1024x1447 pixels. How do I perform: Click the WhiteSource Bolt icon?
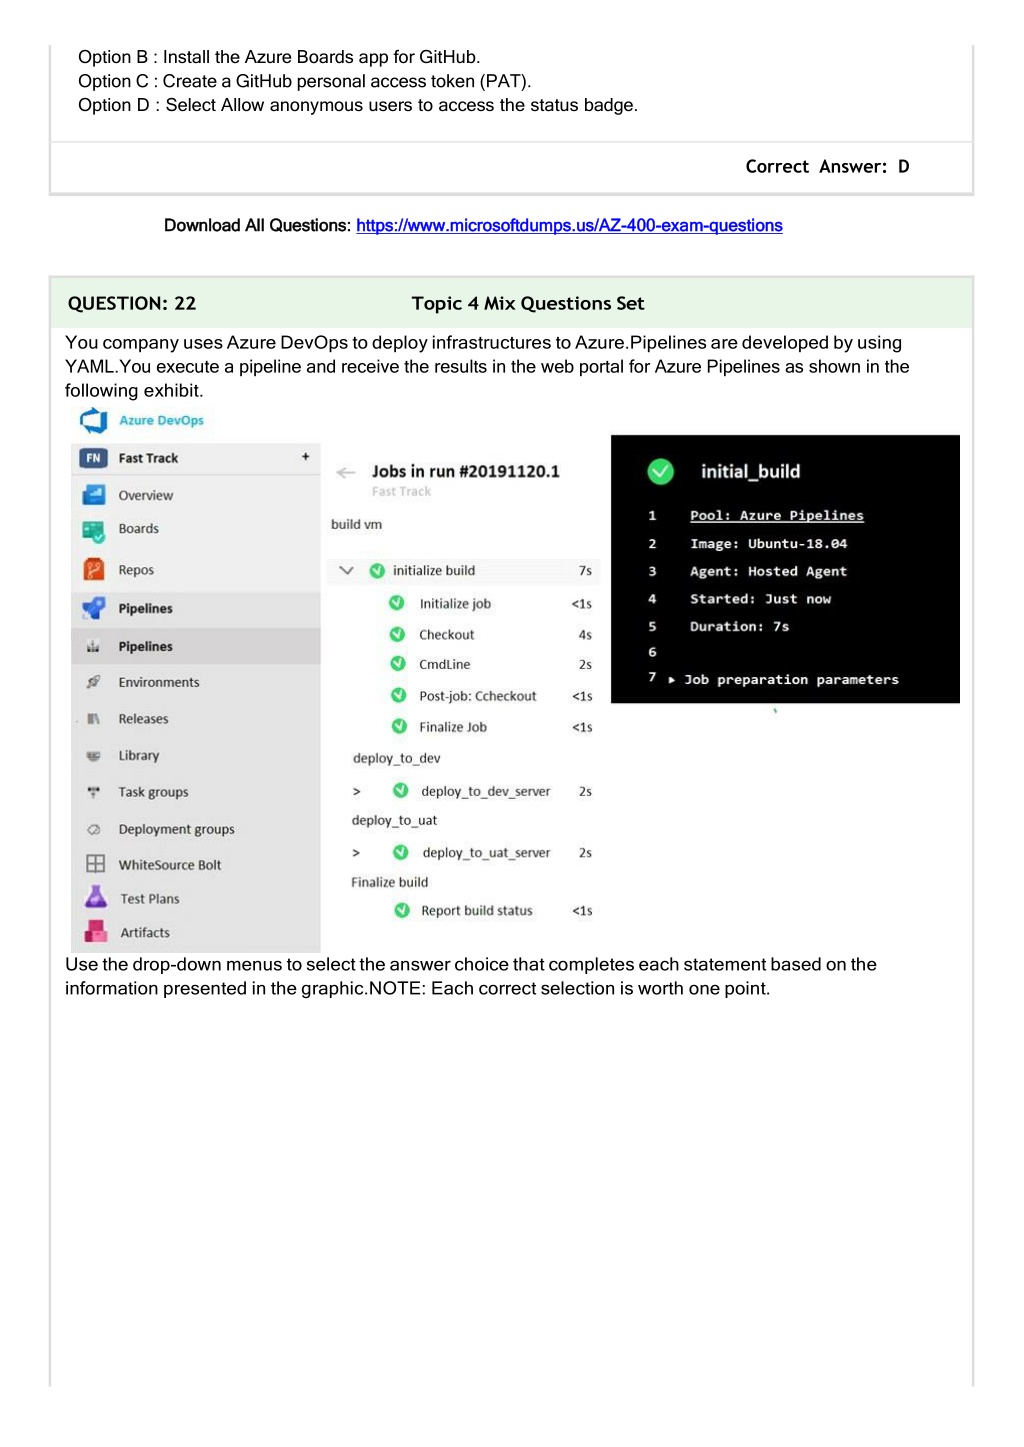tap(95, 864)
